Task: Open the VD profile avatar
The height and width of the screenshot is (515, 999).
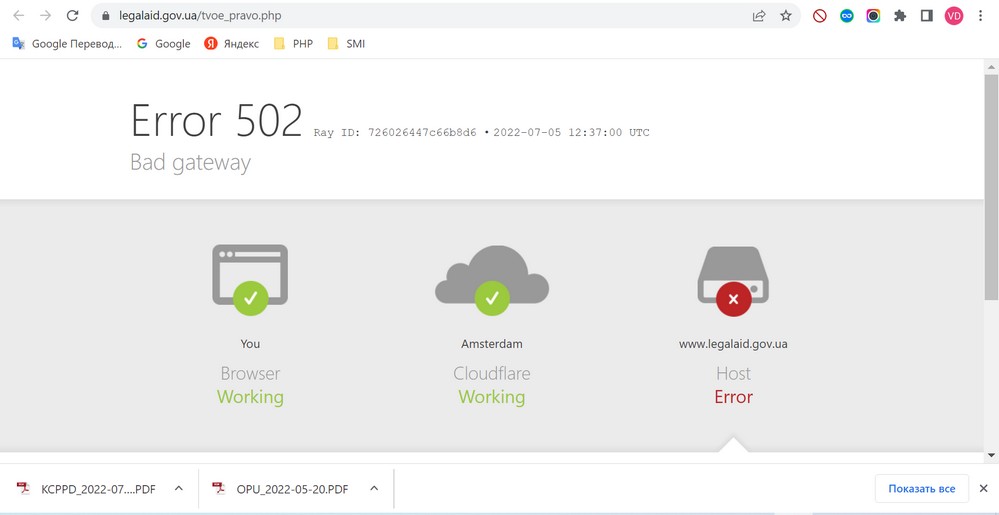Action: tap(954, 16)
